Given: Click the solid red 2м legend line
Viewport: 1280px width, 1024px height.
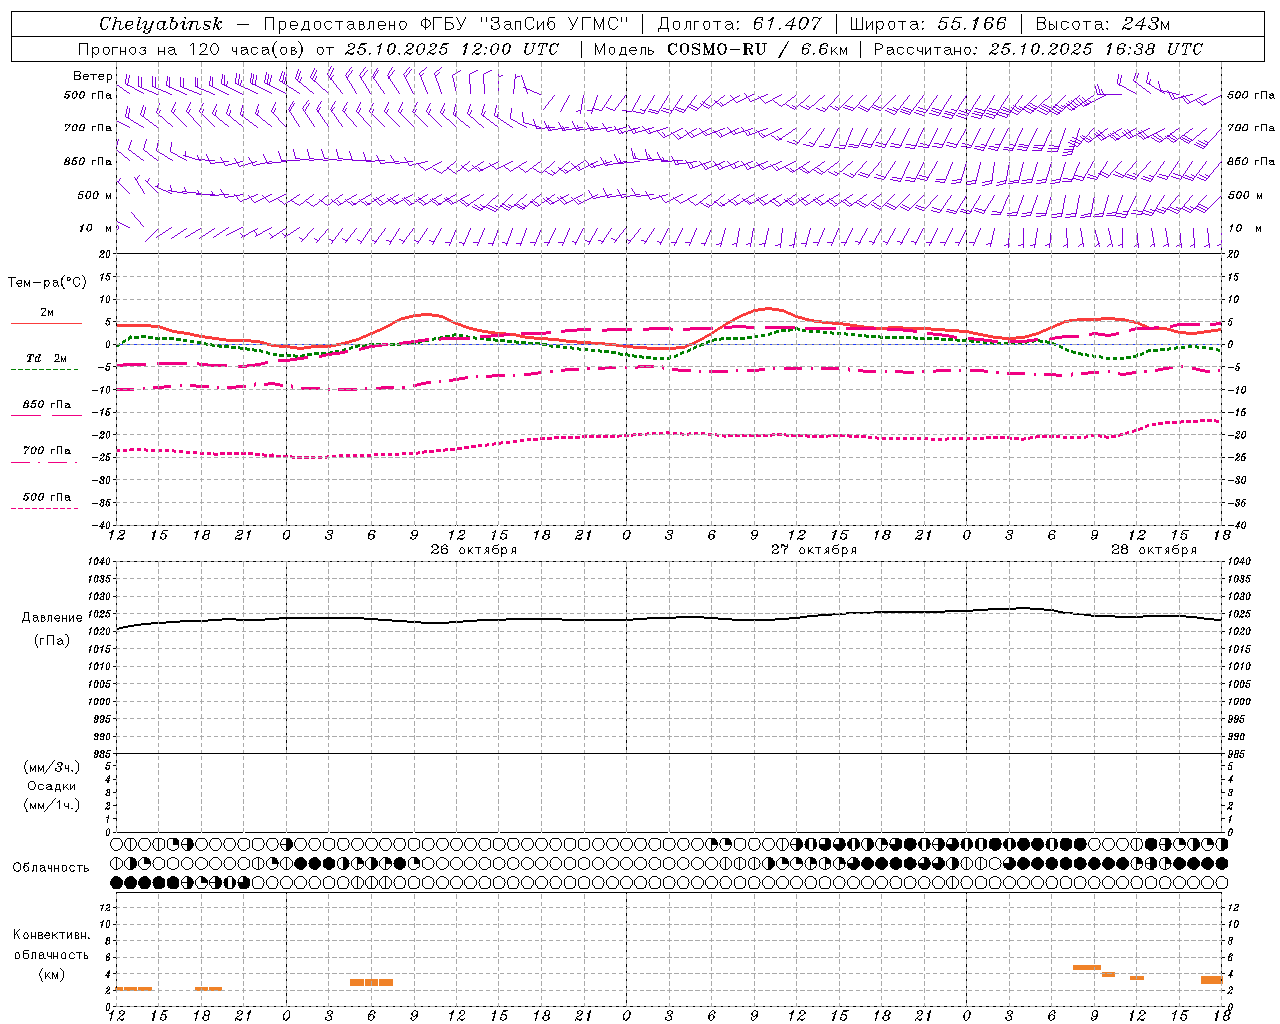Looking at the screenshot, I should (x=46, y=324).
